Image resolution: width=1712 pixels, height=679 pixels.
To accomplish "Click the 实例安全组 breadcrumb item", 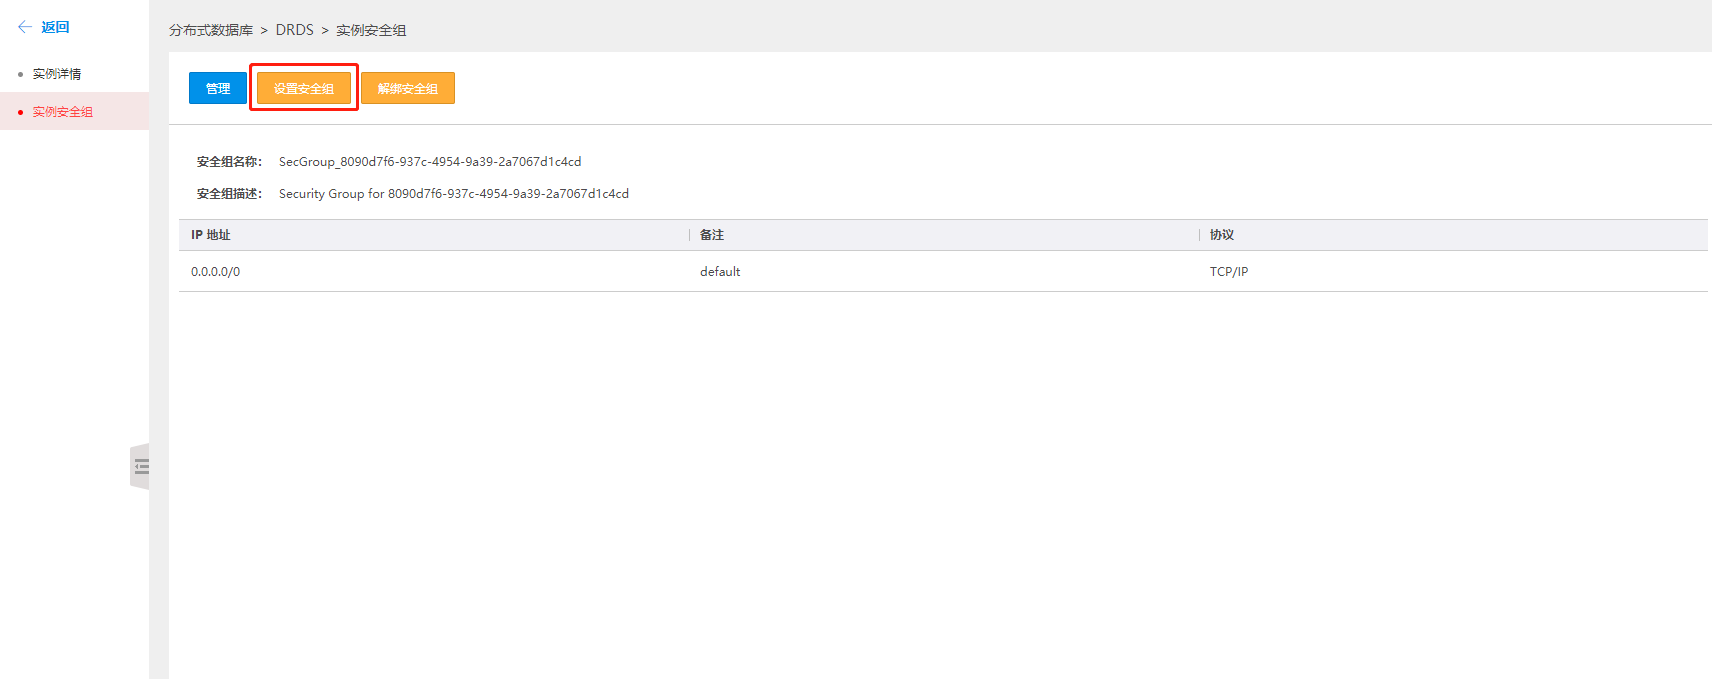I will tap(371, 30).
